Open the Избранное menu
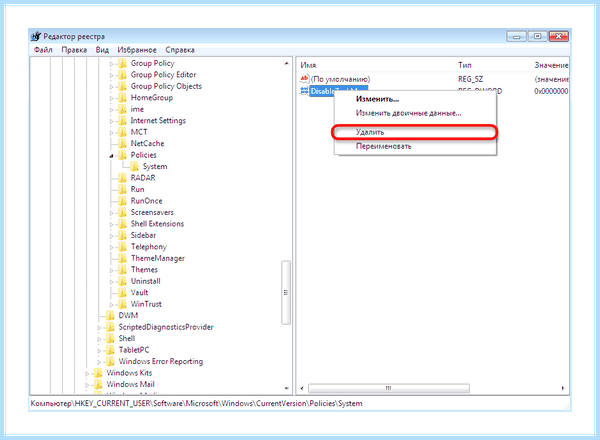This screenshot has height=440, width=600. [x=137, y=50]
